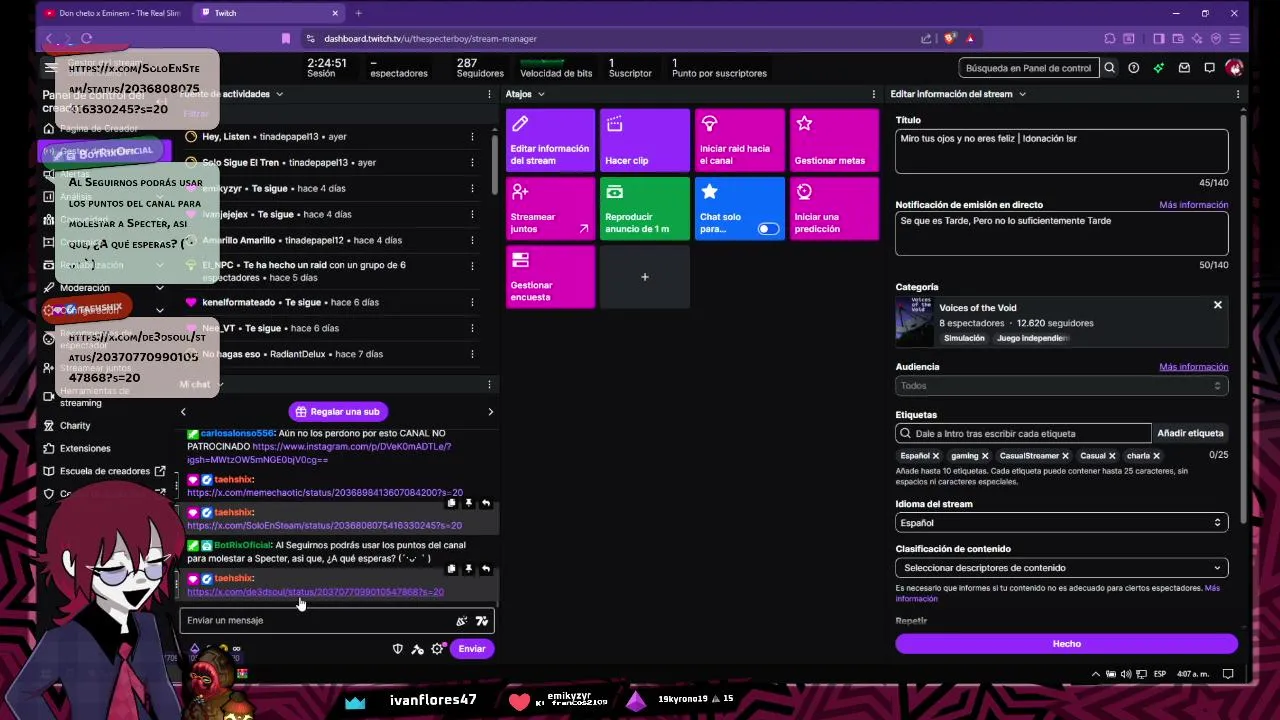The image size is (1280, 720).
Task: Click Más información next to notification field
Action: 1193,205
